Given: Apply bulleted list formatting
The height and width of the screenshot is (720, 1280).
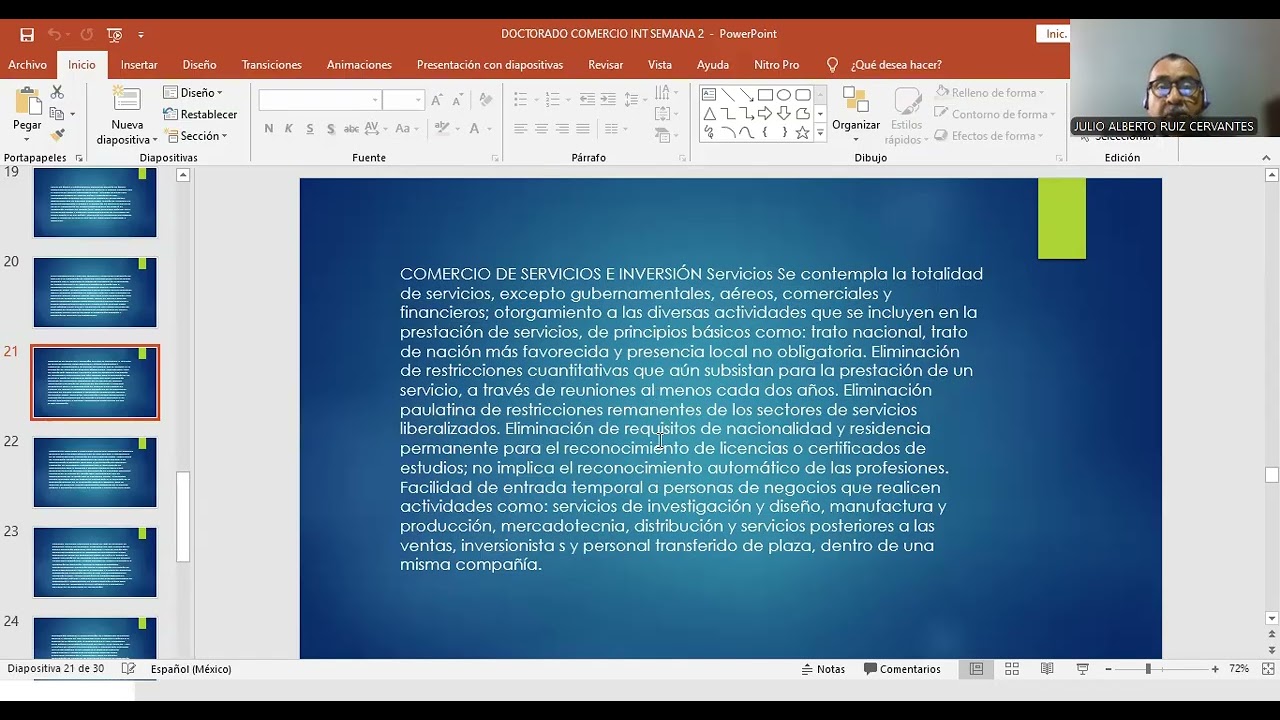Looking at the screenshot, I should (x=523, y=100).
